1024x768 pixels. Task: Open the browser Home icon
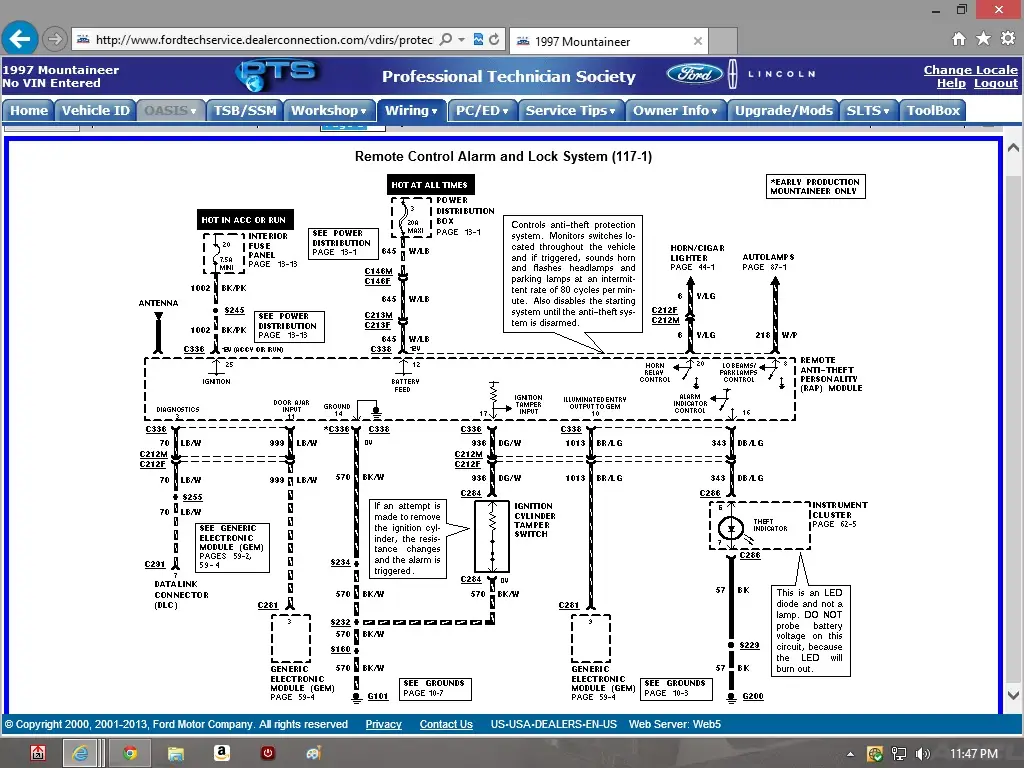pos(958,39)
